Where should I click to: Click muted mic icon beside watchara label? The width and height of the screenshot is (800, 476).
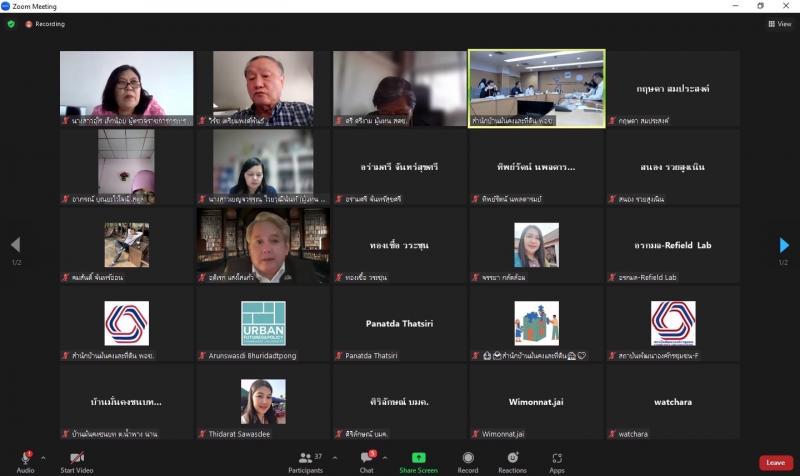[612, 434]
